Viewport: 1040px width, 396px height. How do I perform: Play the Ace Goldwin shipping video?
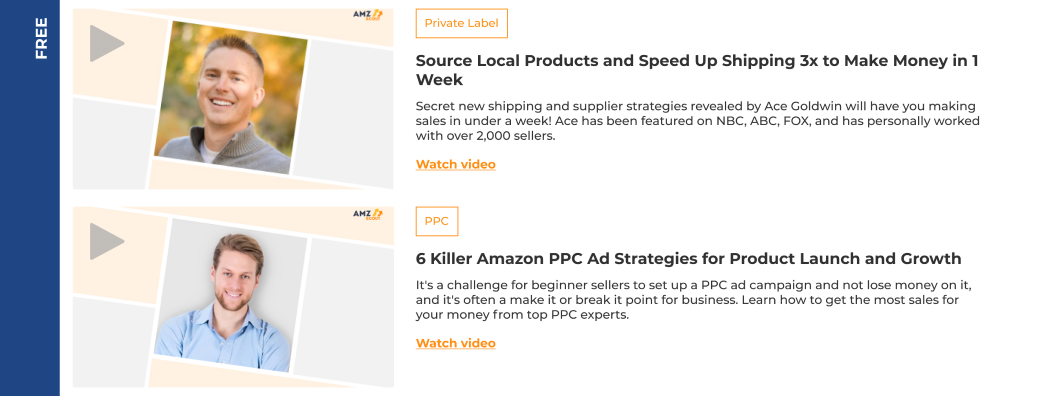pos(107,44)
